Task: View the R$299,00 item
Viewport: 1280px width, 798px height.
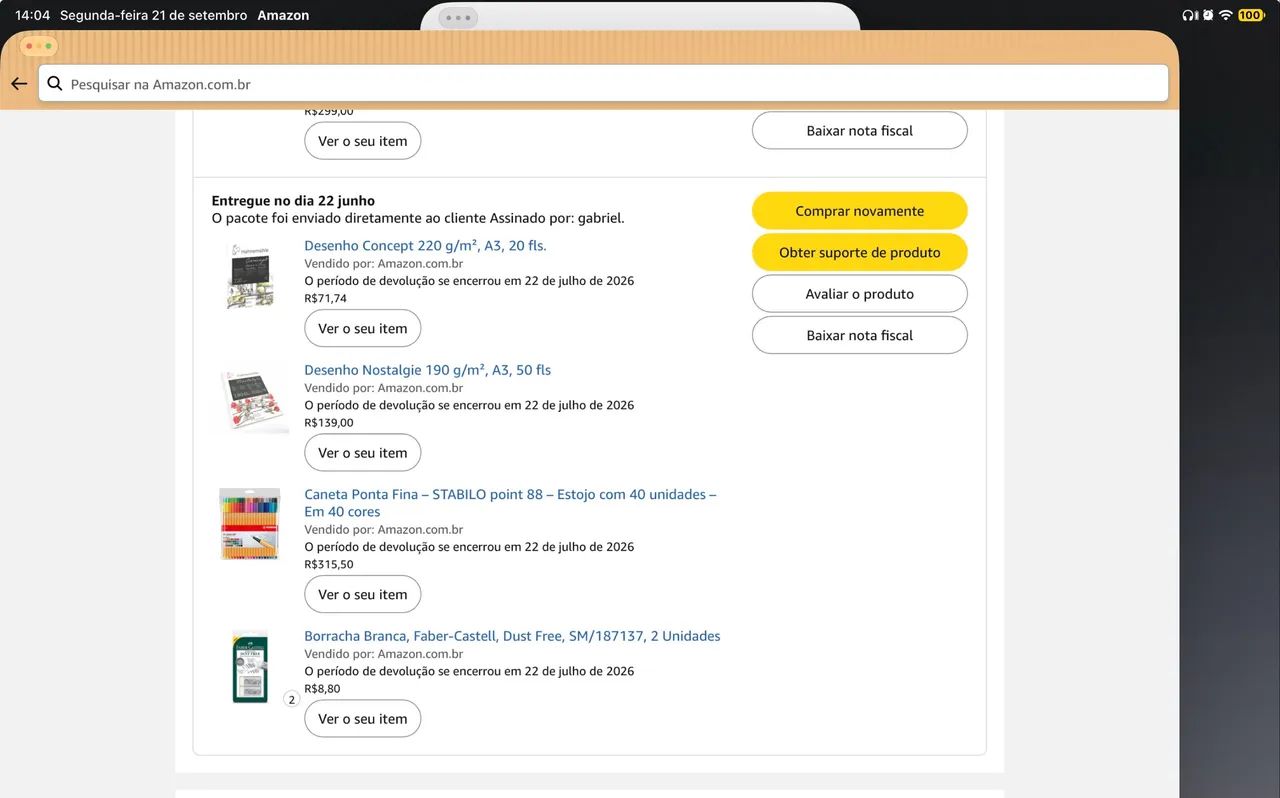Action: 363,141
